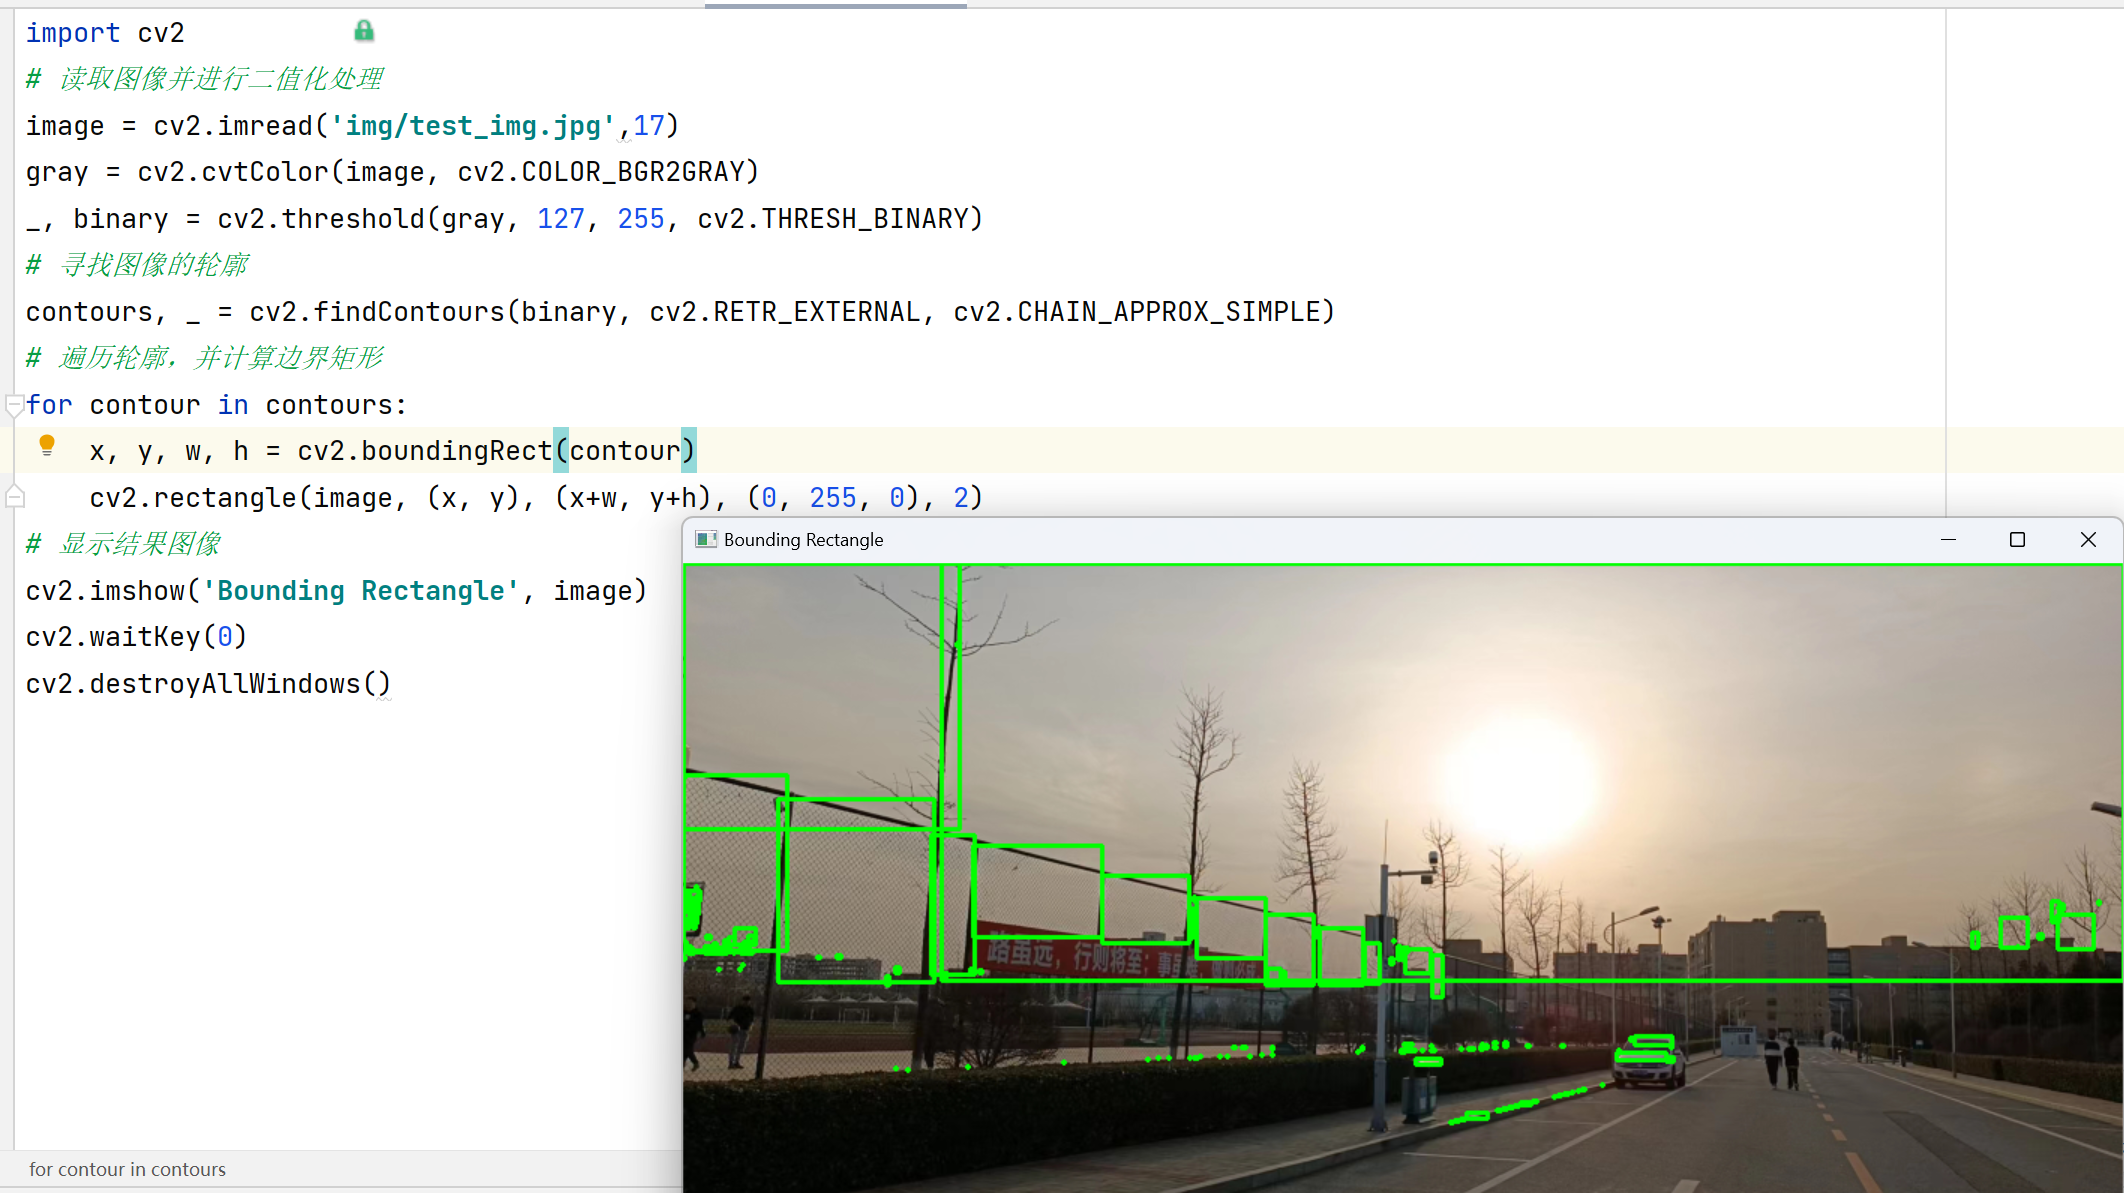
Task: Click the Bounding Rectangle title bar text
Action: [803, 540]
